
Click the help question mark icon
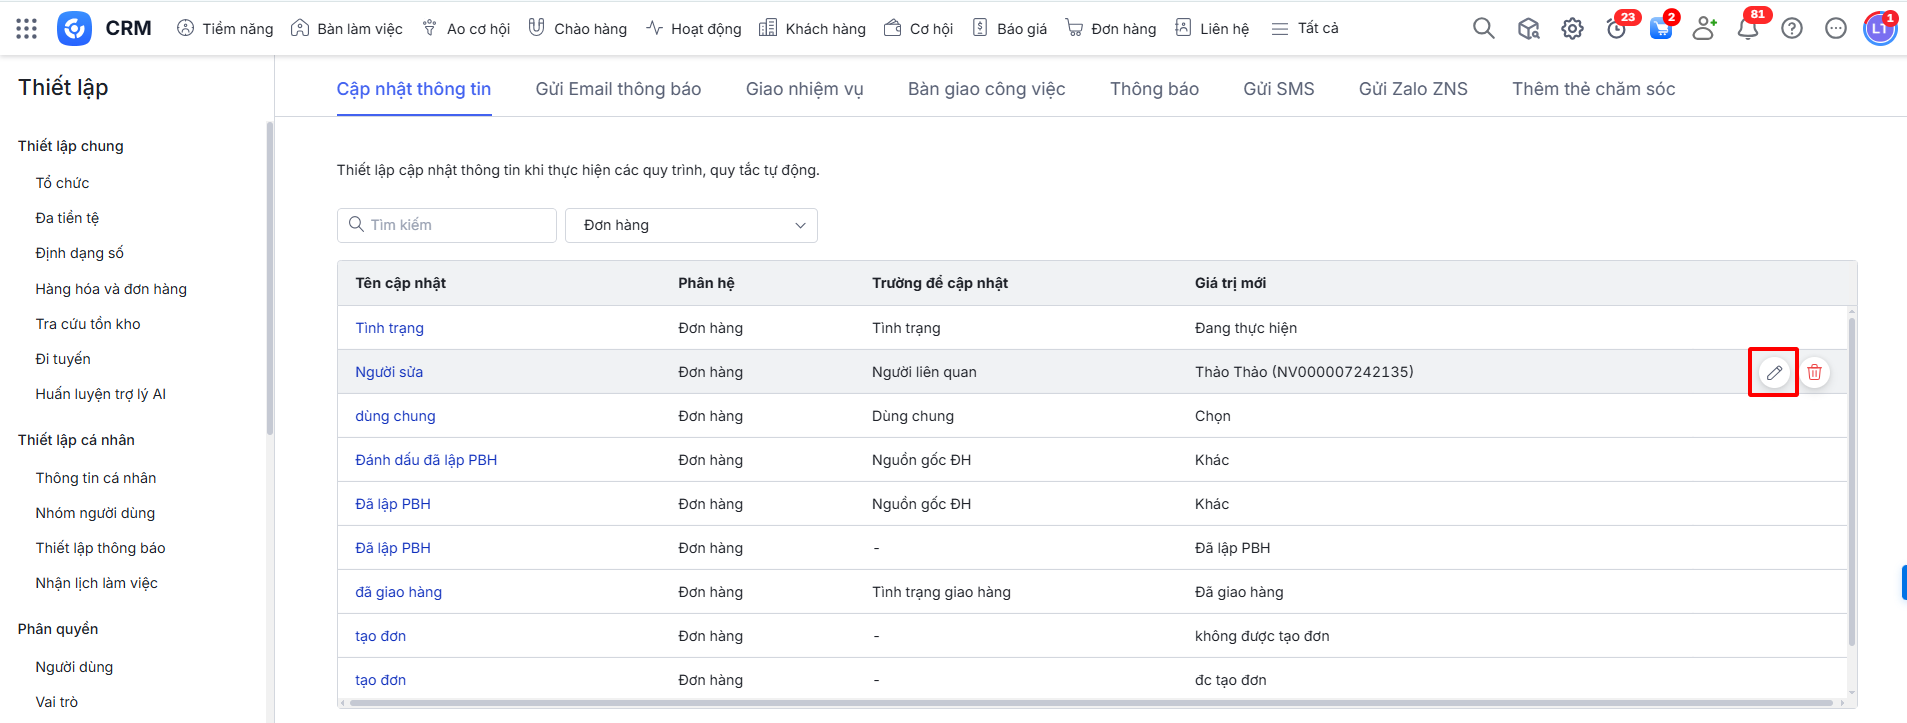1791,29
